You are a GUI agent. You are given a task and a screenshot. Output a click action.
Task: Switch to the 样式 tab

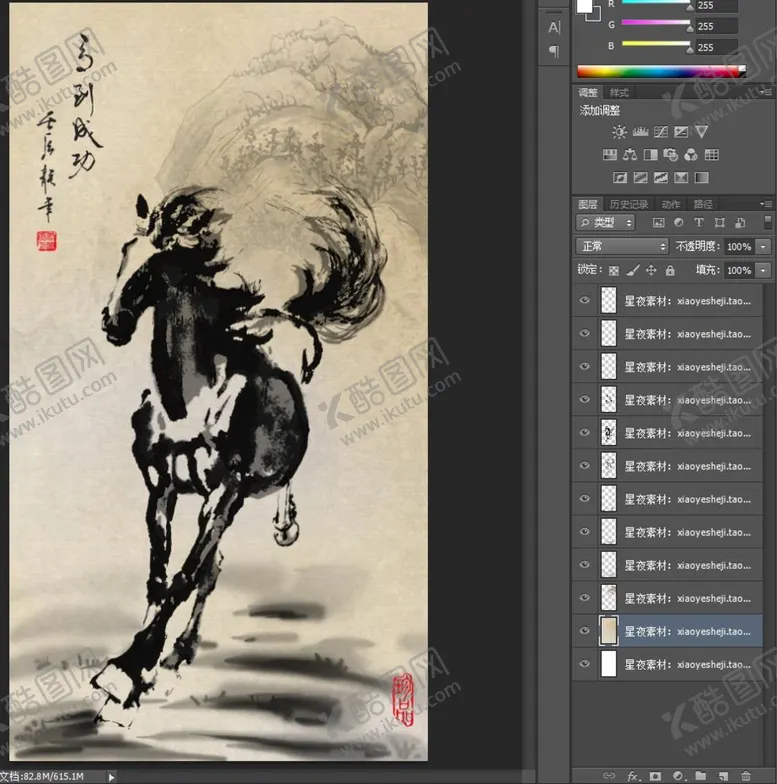tap(619, 92)
